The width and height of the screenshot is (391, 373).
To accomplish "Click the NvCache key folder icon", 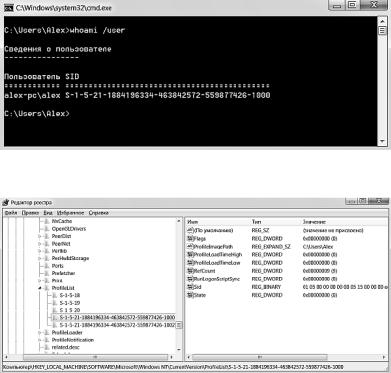I will click(x=47, y=221).
